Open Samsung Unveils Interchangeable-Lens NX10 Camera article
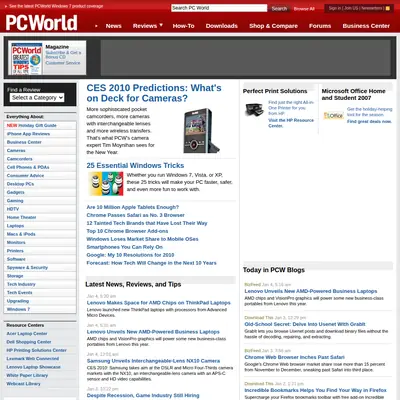The height and width of the screenshot is (400, 400). 153,361
